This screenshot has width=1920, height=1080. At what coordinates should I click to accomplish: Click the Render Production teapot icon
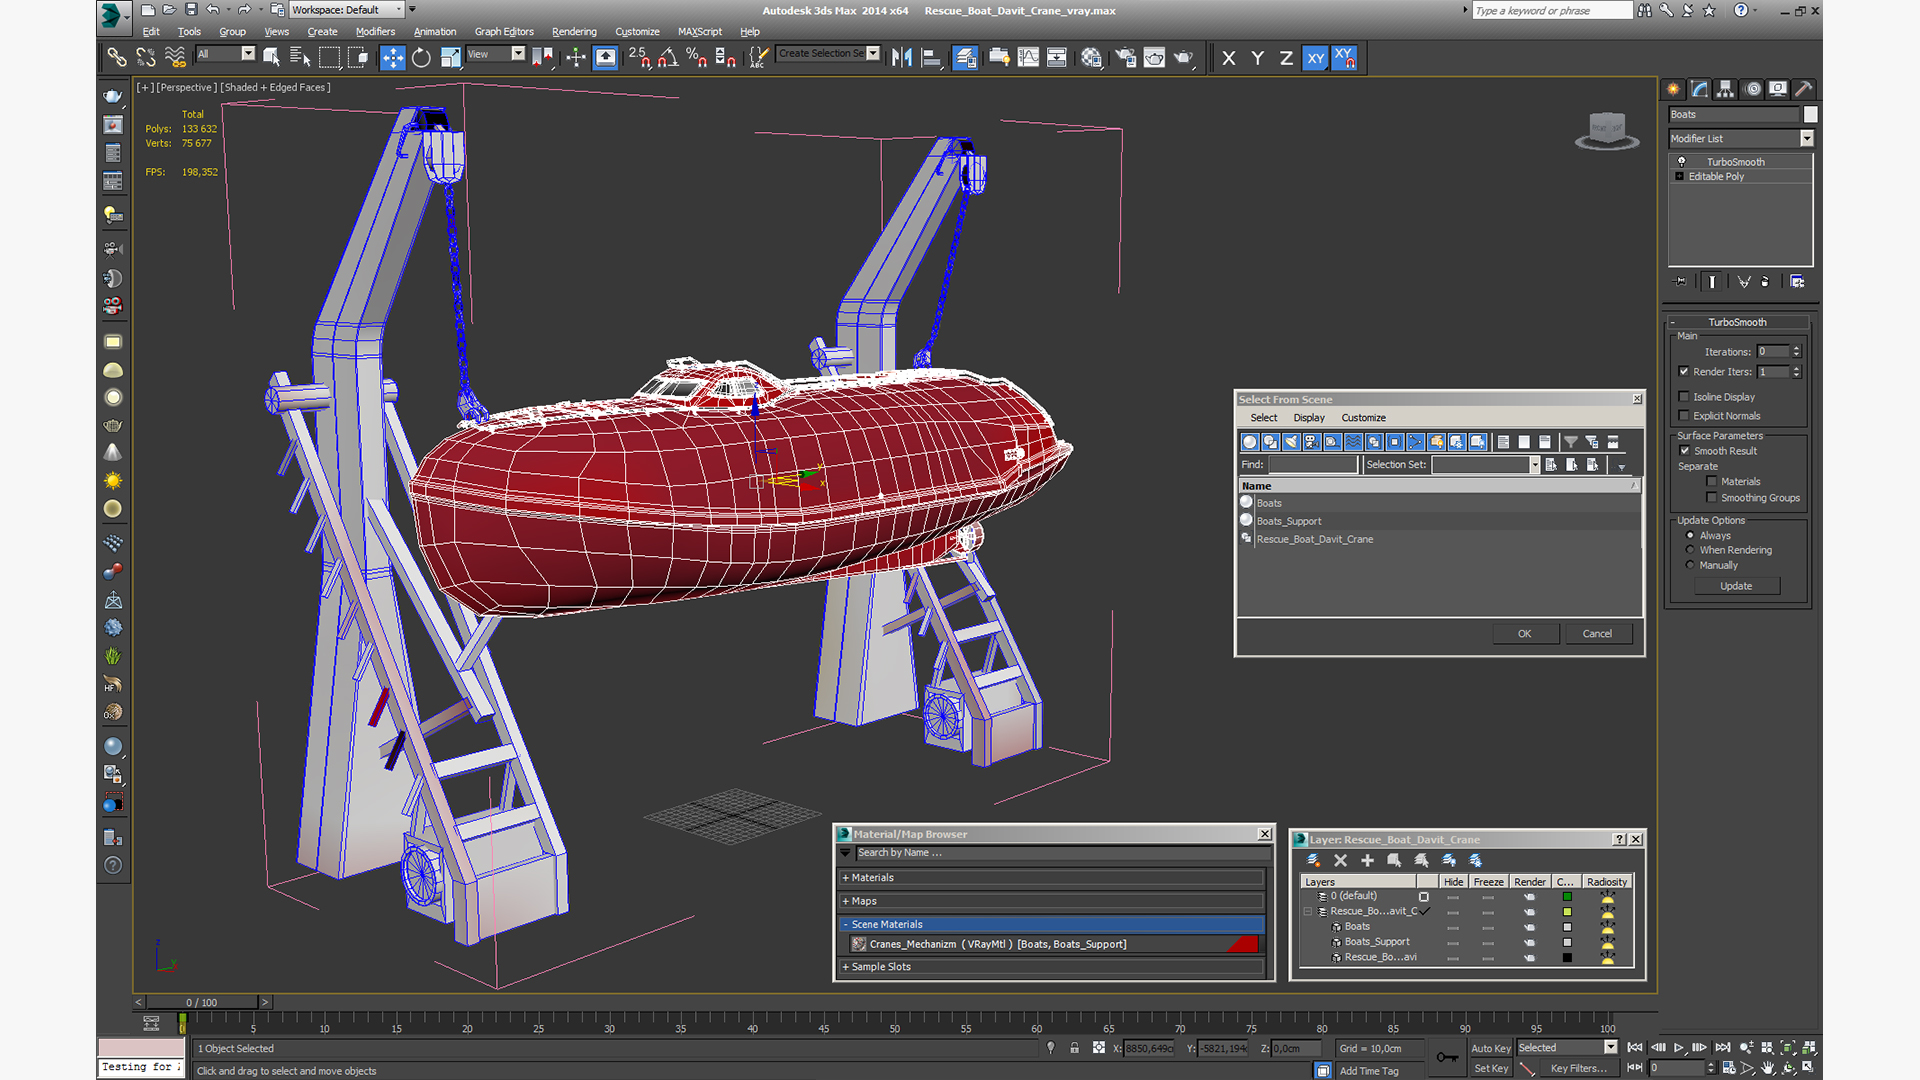[1183, 58]
